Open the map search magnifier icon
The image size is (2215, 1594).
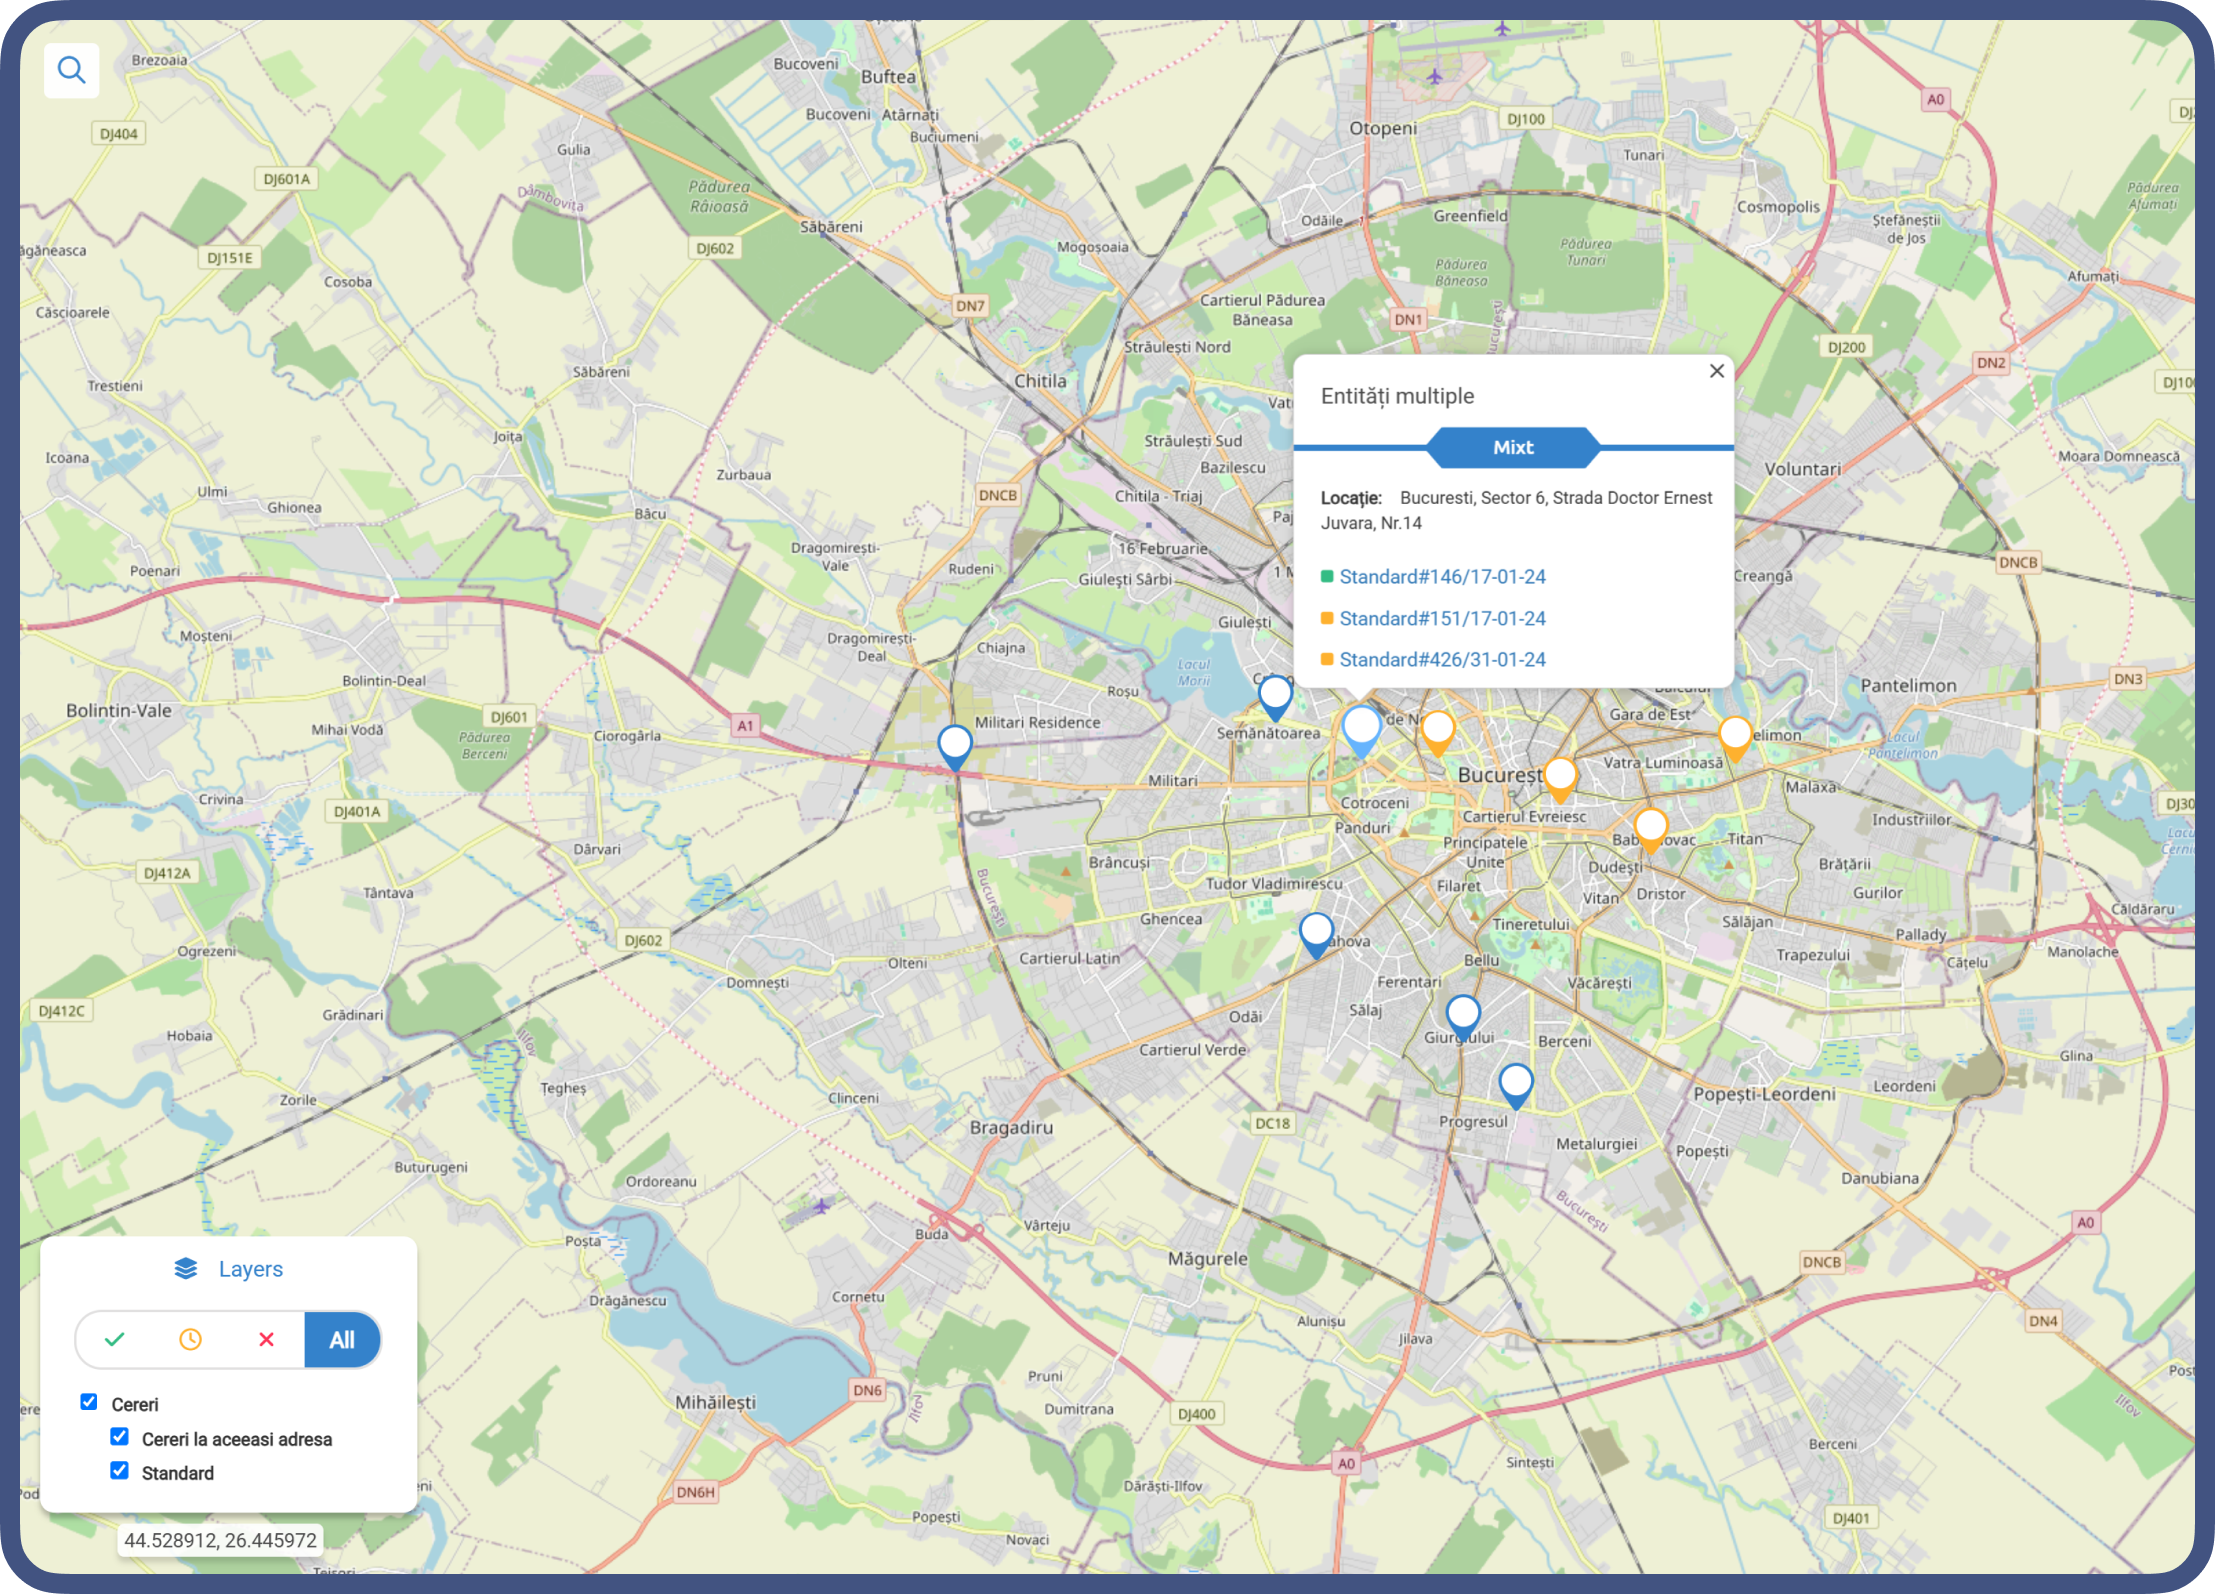[x=71, y=70]
